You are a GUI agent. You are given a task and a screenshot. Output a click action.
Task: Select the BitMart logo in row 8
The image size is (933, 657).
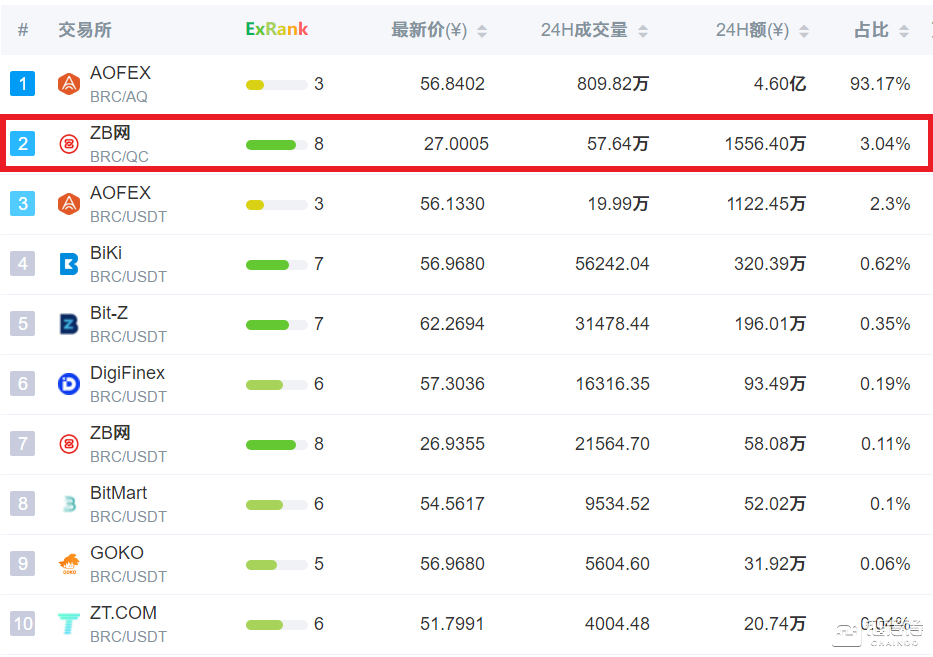[68, 503]
